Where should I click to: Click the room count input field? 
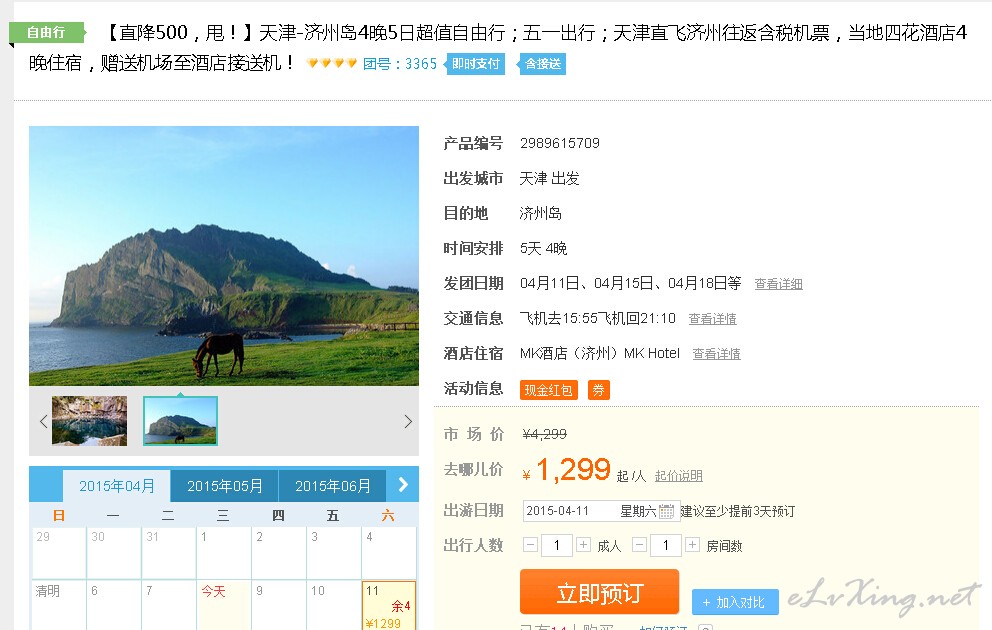pos(666,545)
